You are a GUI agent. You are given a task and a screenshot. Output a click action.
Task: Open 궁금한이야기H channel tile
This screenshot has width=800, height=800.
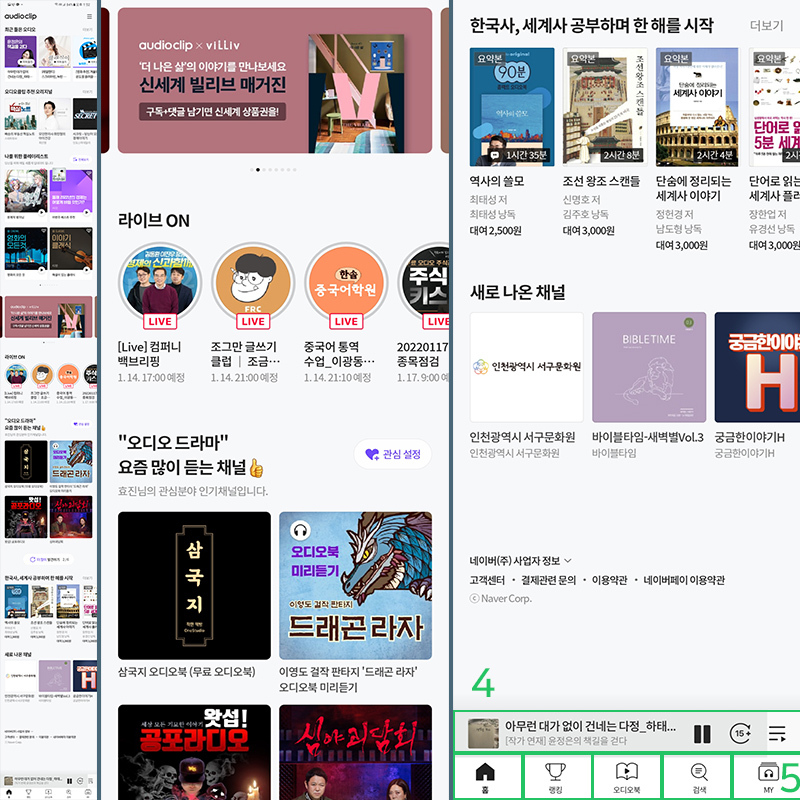[x=757, y=367]
